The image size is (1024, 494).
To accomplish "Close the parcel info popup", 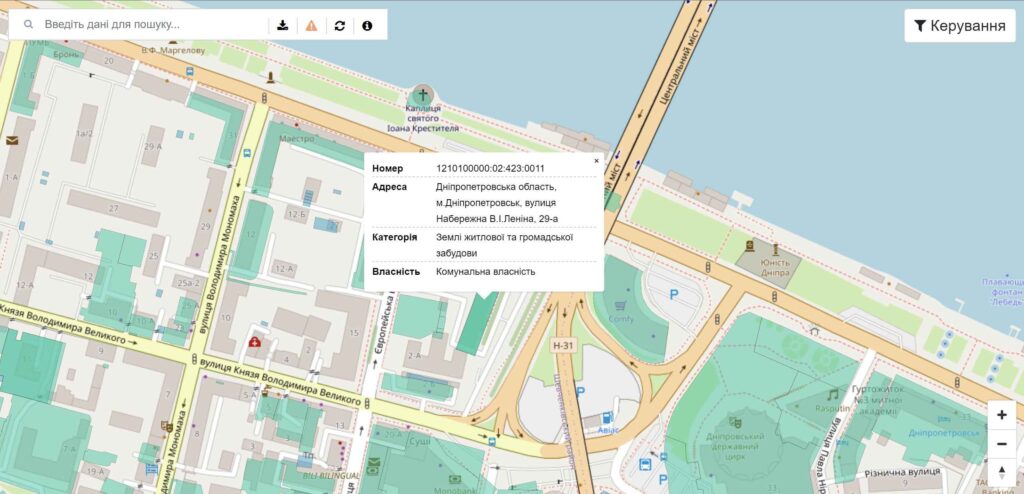I will click(596, 161).
